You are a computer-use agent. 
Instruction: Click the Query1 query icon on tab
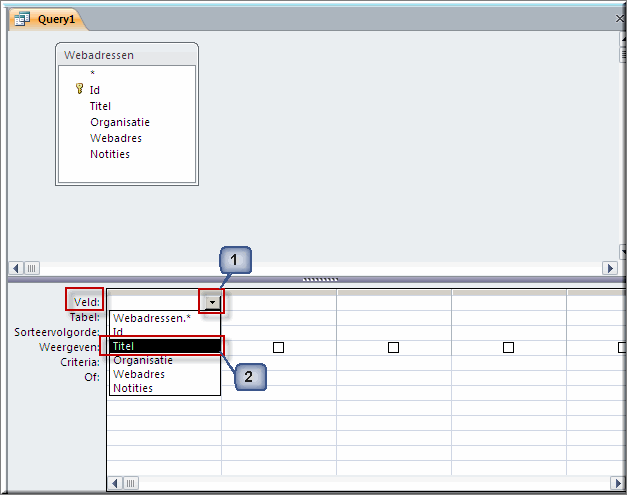coord(22,19)
